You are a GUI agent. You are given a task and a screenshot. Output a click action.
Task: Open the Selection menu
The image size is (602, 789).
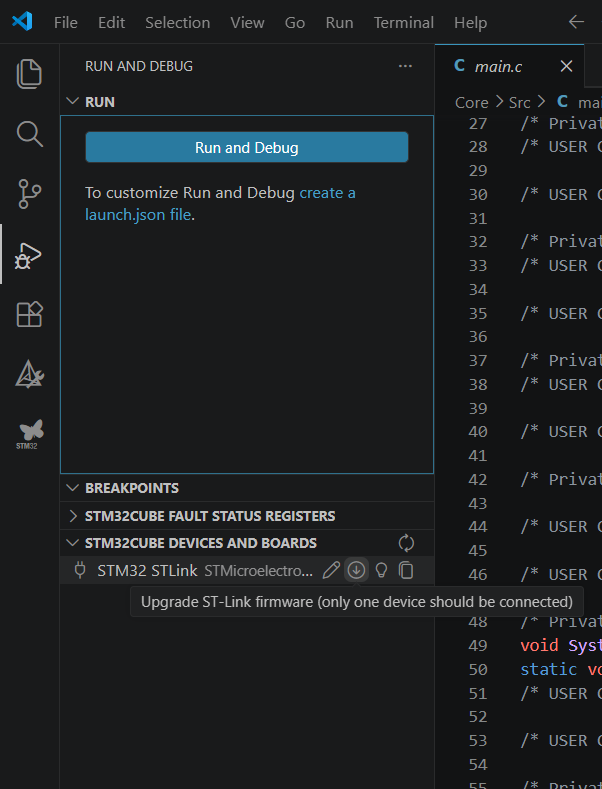click(x=178, y=23)
